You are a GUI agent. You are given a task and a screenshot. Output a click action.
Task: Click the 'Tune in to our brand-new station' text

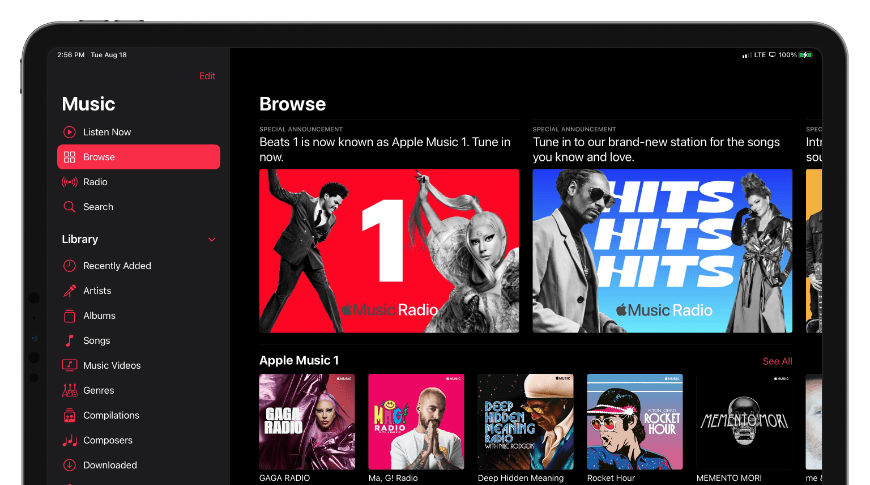coord(656,149)
